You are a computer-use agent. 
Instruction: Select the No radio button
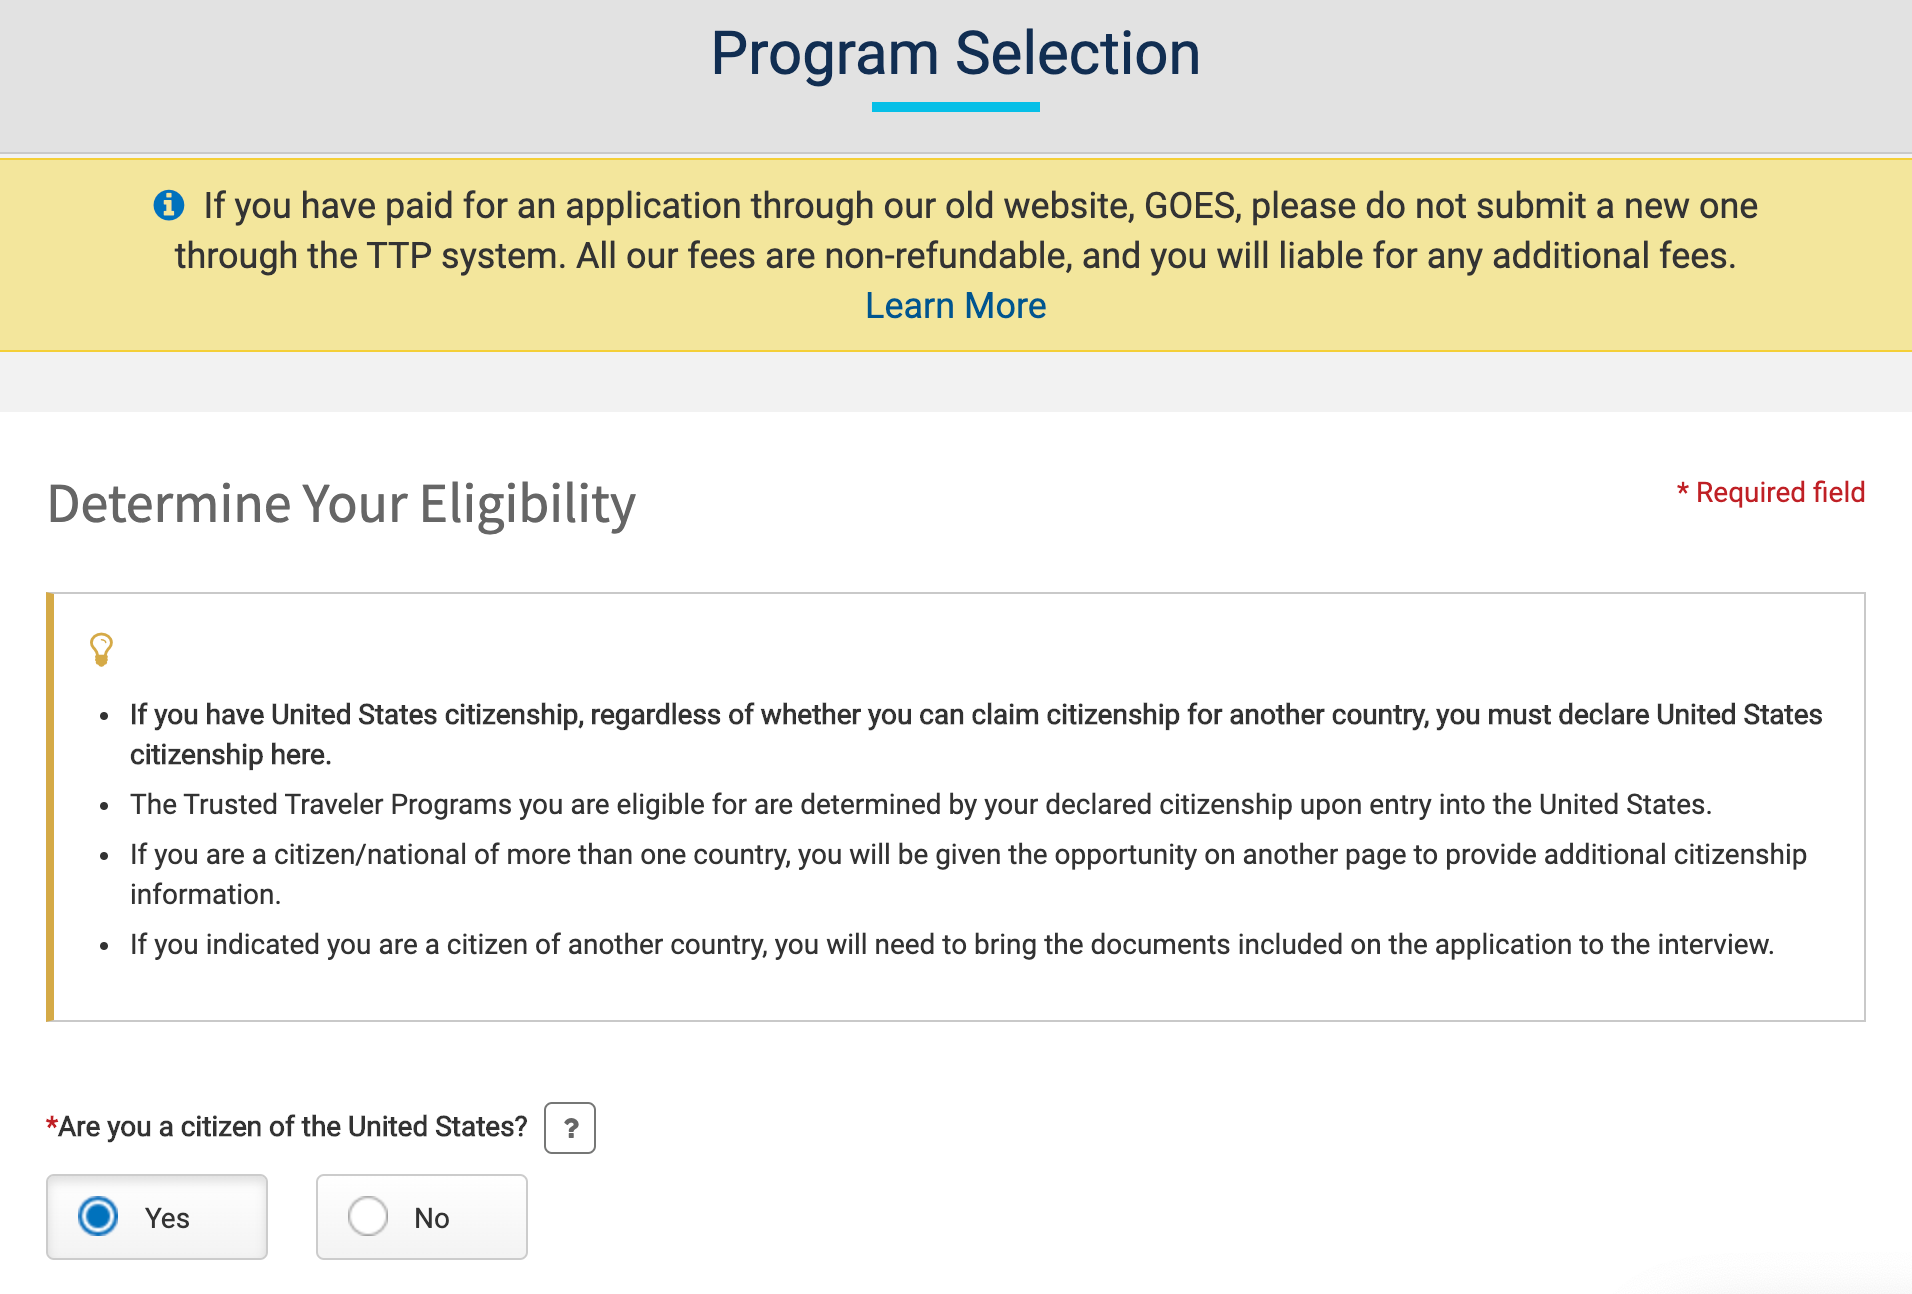367,1217
